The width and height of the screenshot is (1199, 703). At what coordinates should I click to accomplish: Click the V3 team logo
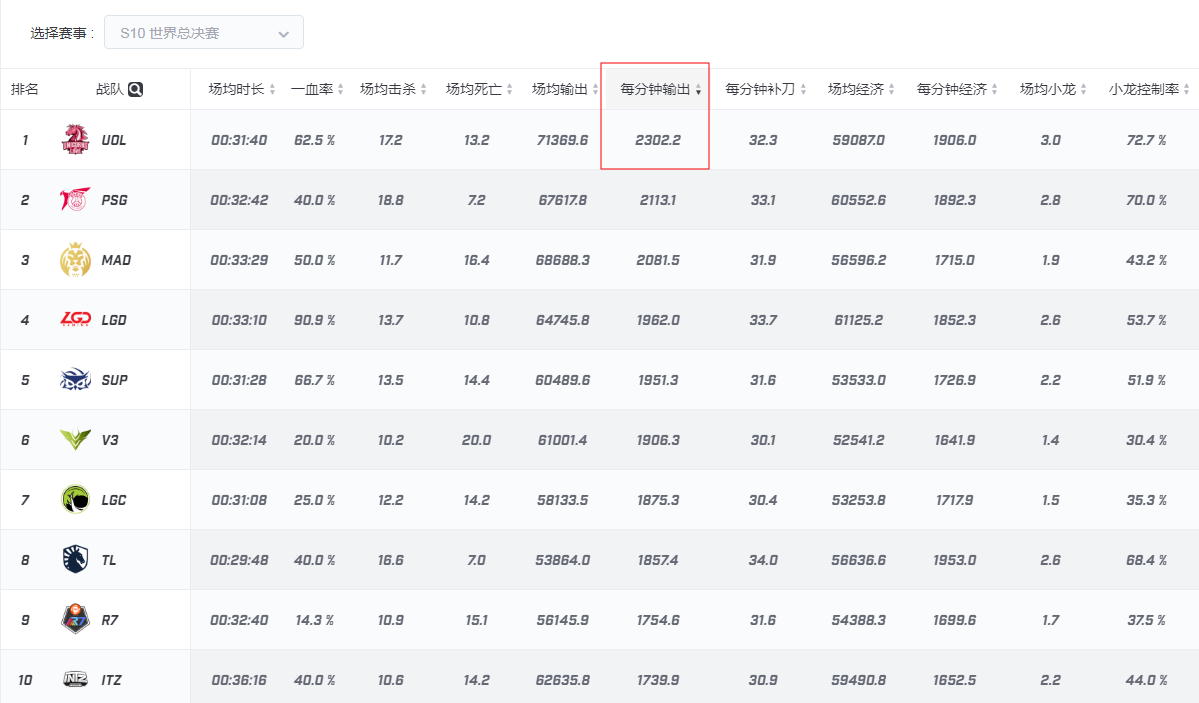pyautogui.click(x=75, y=440)
